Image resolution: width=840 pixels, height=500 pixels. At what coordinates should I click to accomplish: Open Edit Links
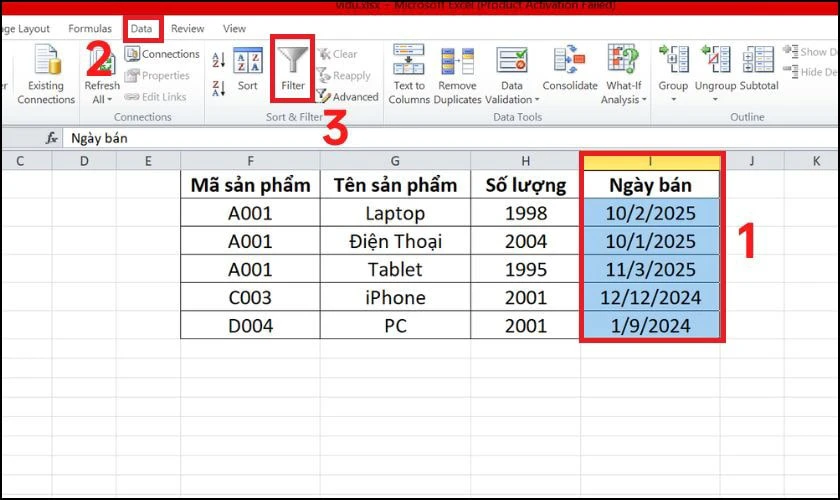155,96
